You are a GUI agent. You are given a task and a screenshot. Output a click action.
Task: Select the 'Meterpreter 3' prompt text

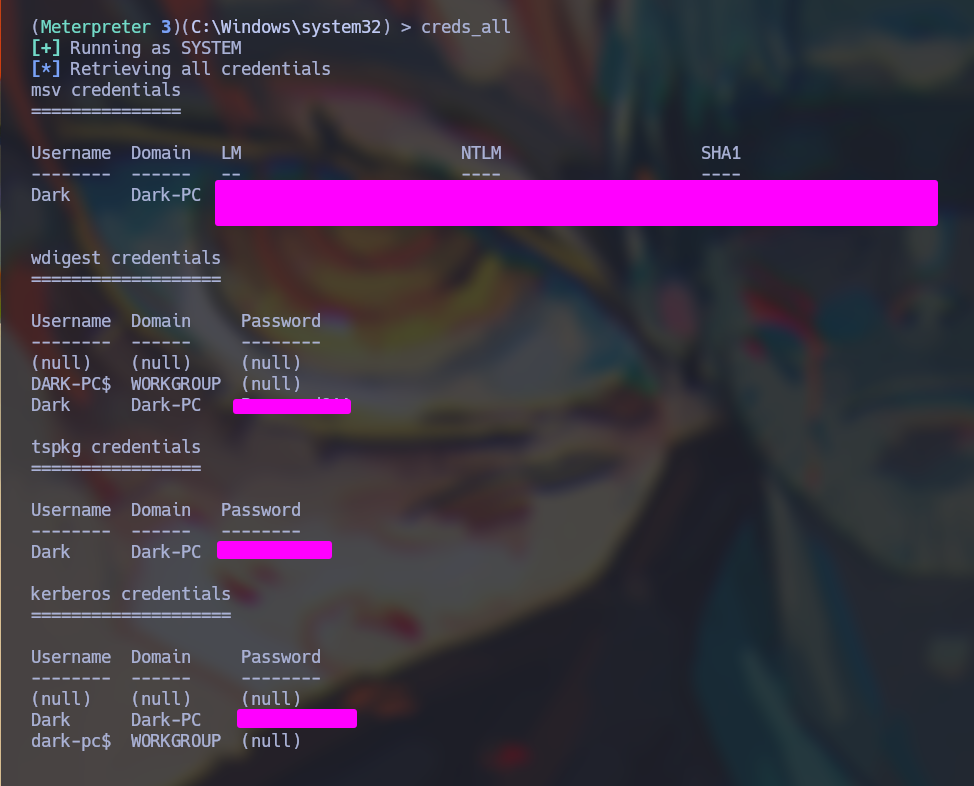click(106, 27)
